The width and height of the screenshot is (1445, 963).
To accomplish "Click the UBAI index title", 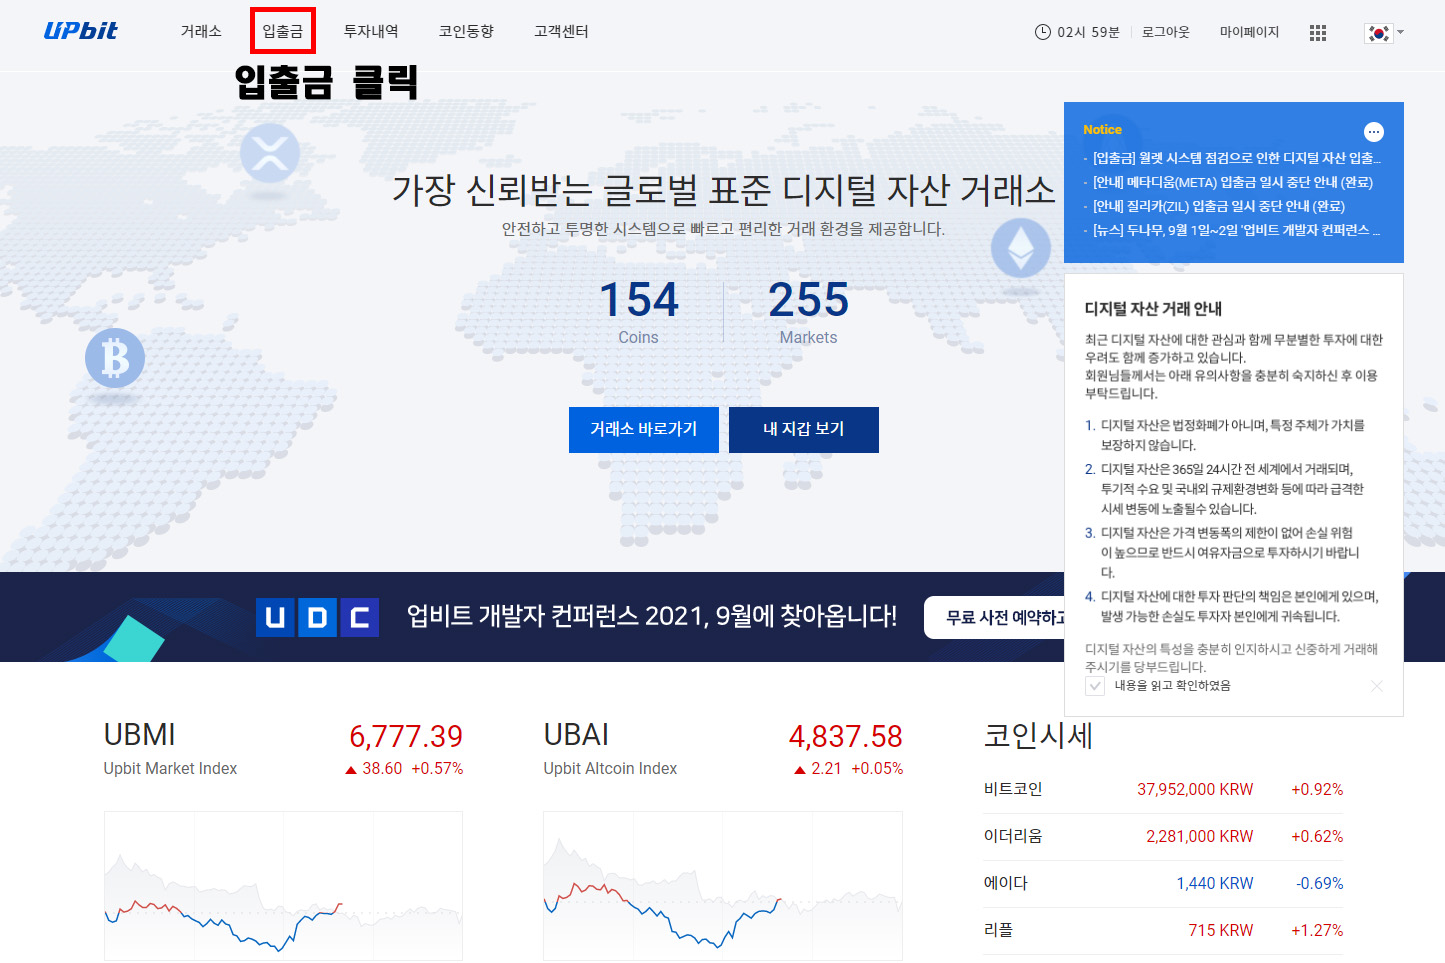I will [576, 735].
